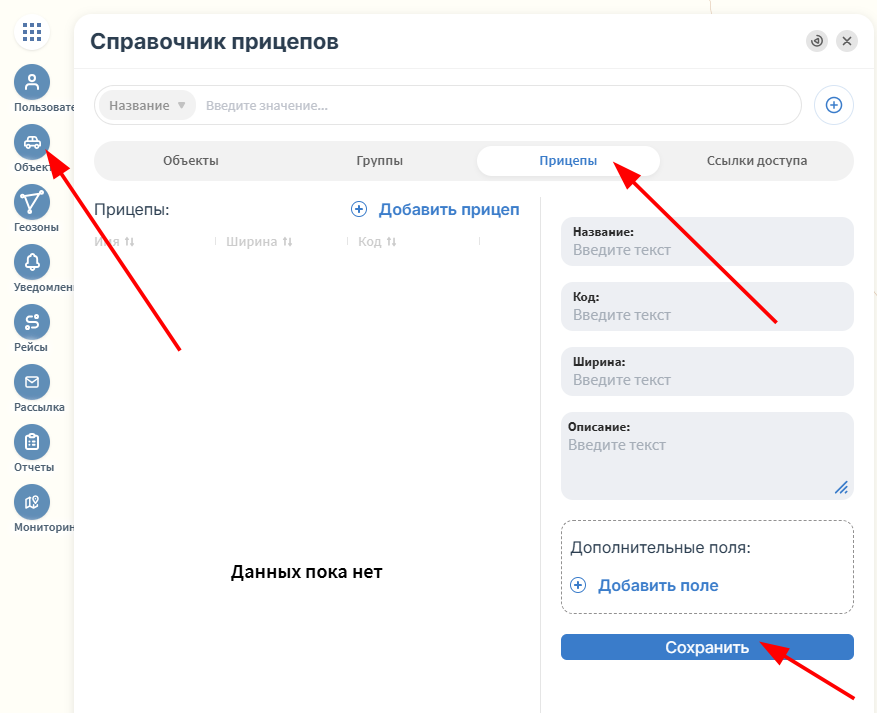The height and width of the screenshot is (713, 877).
Task: Close the Справочник прицепов panel
Action: point(847,41)
